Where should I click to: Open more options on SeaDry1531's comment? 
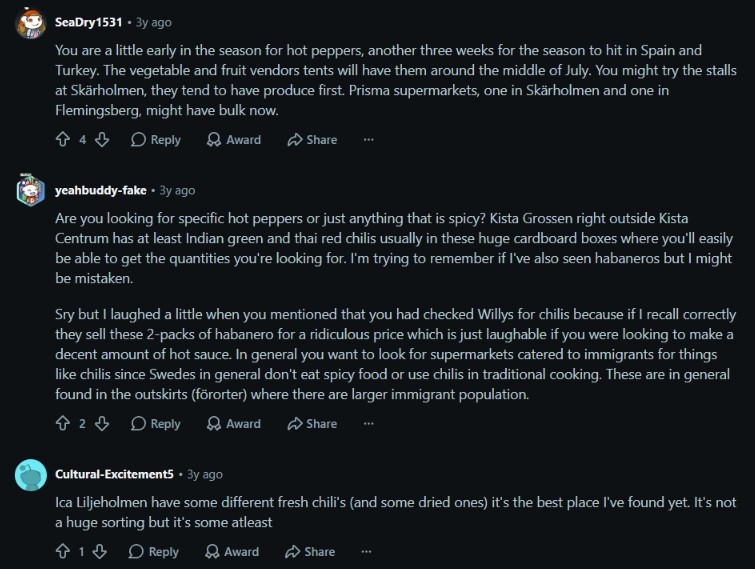(x=368, y=140)
